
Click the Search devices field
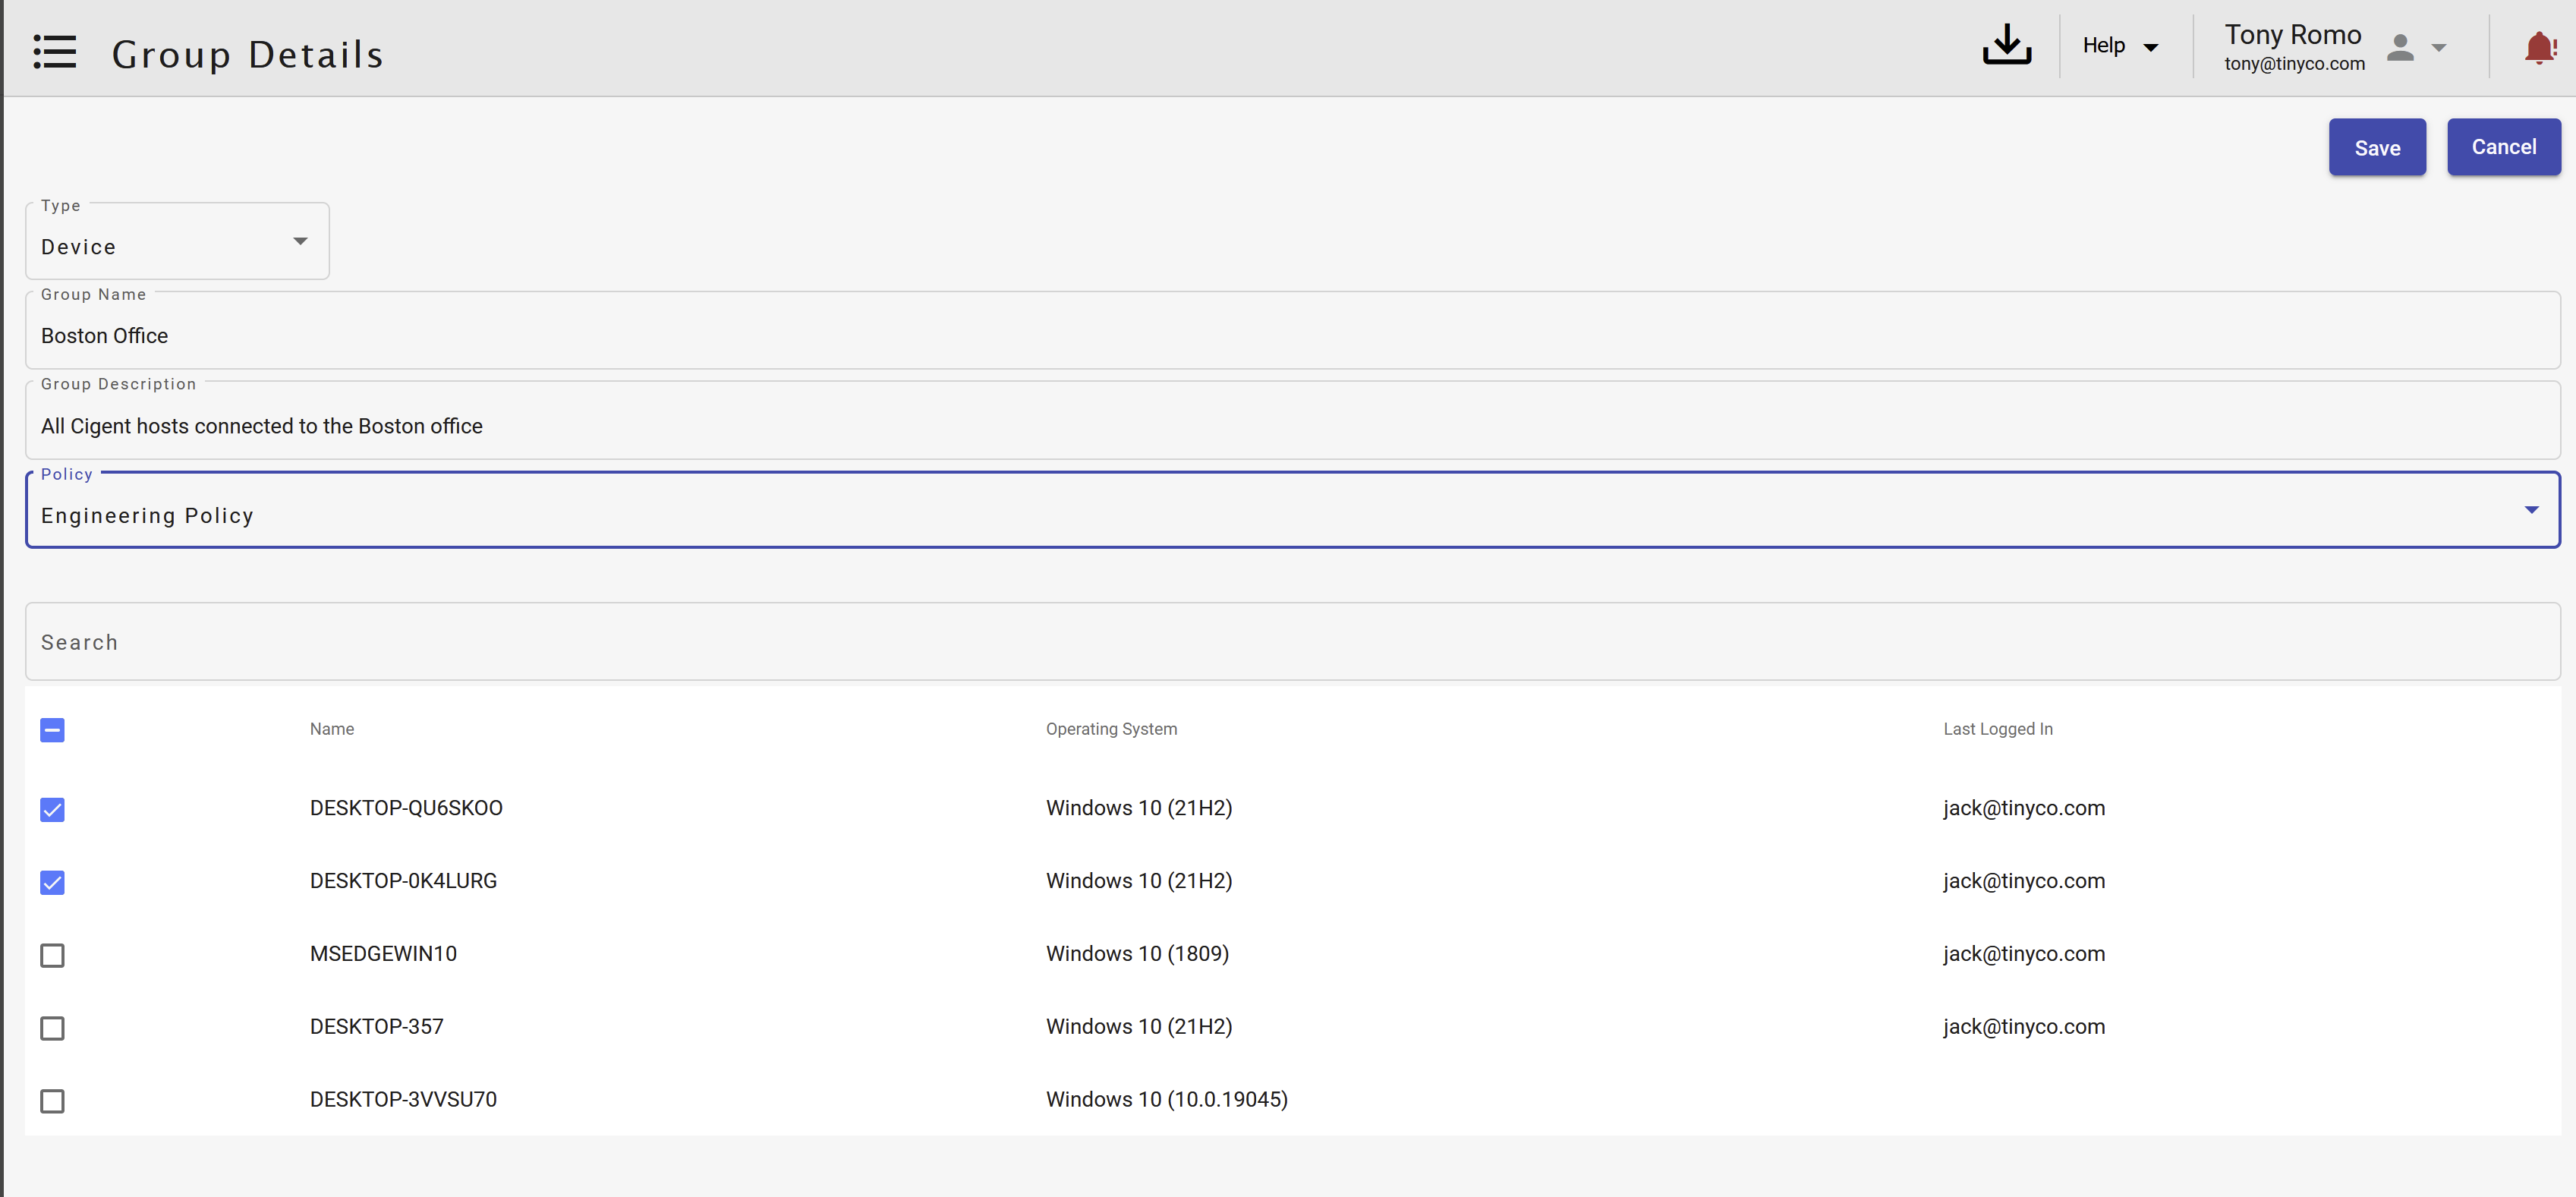pos(1290,642)
